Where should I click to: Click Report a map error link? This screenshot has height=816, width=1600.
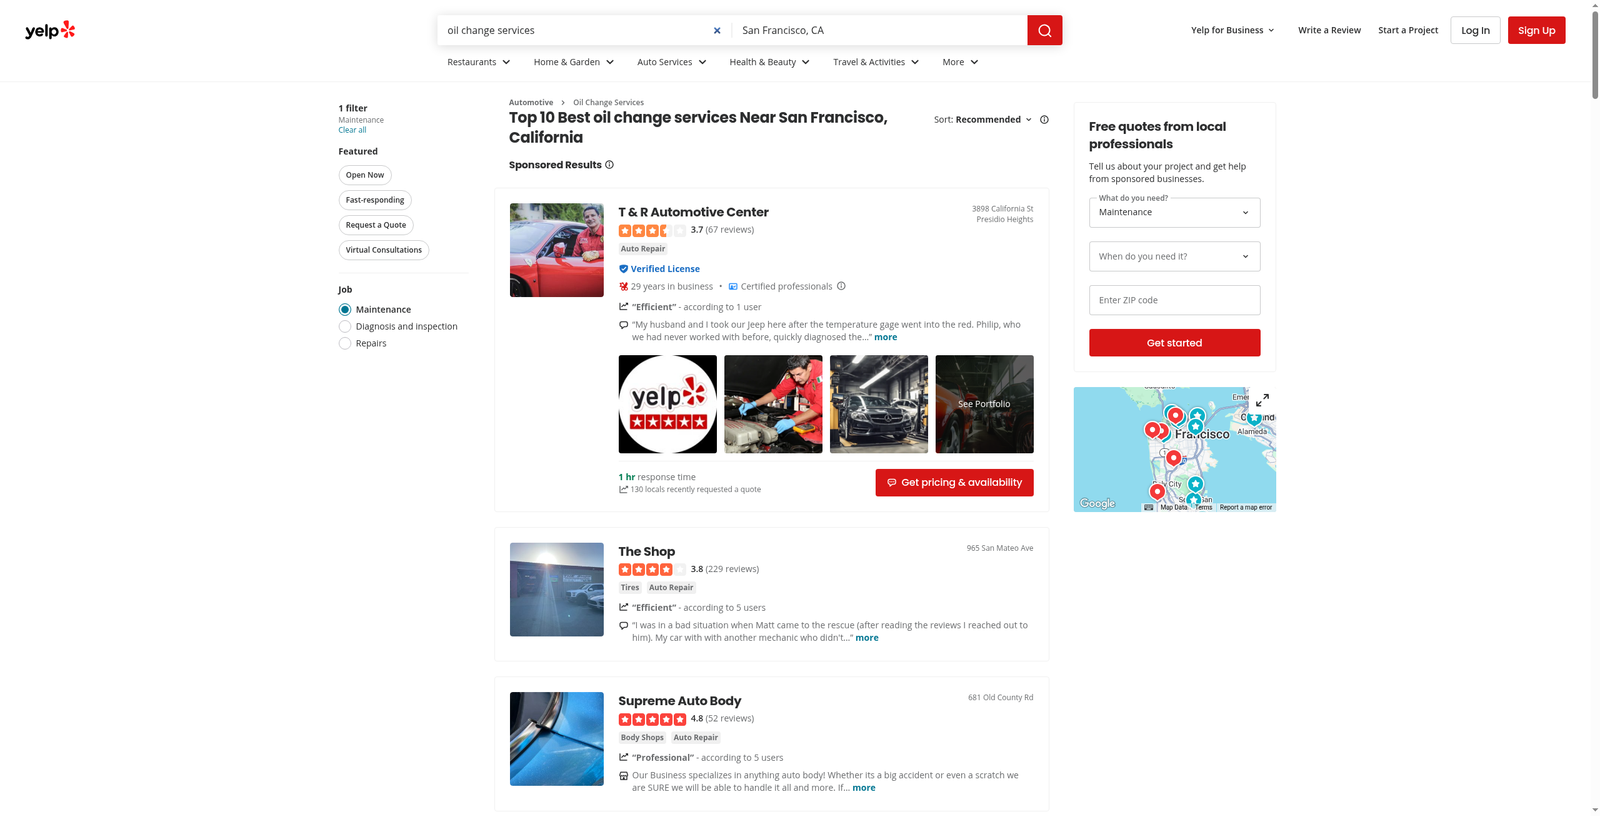click(x=1246, y=507)
